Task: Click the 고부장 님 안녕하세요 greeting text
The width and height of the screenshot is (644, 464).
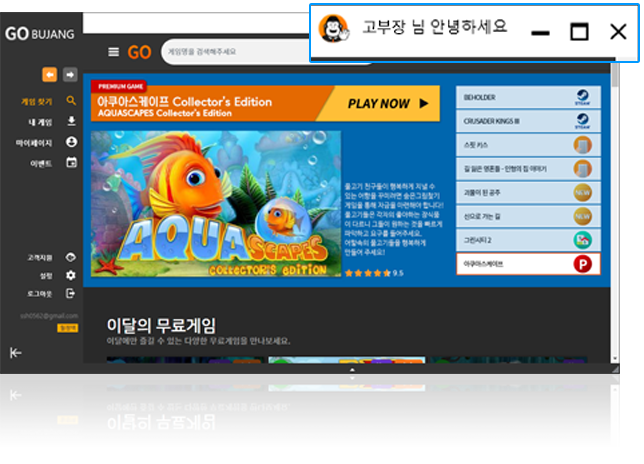Action: pos(435,26)
